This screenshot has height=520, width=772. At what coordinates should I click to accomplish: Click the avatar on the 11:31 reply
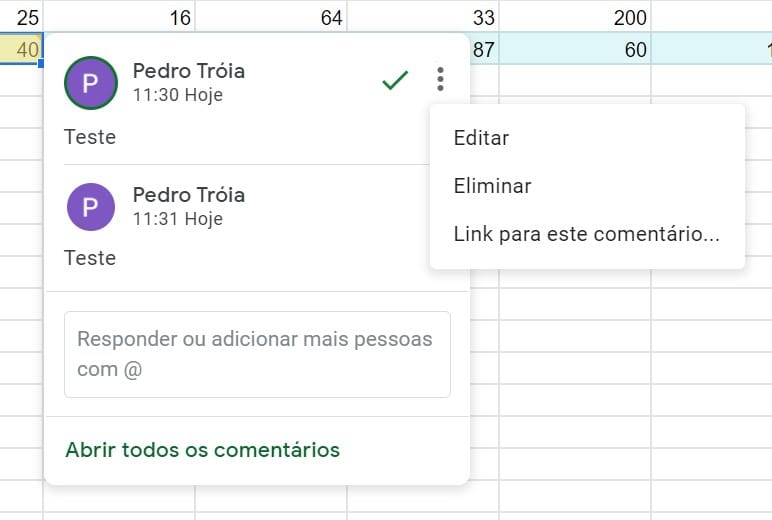[x=90, y=206]
